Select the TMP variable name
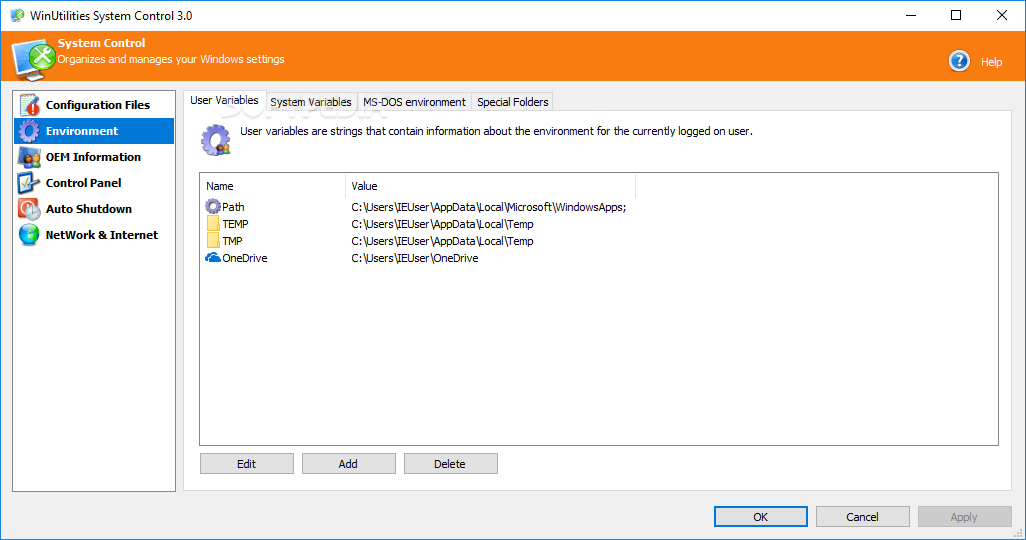1026x540 pixels. [x=232, y=241]
